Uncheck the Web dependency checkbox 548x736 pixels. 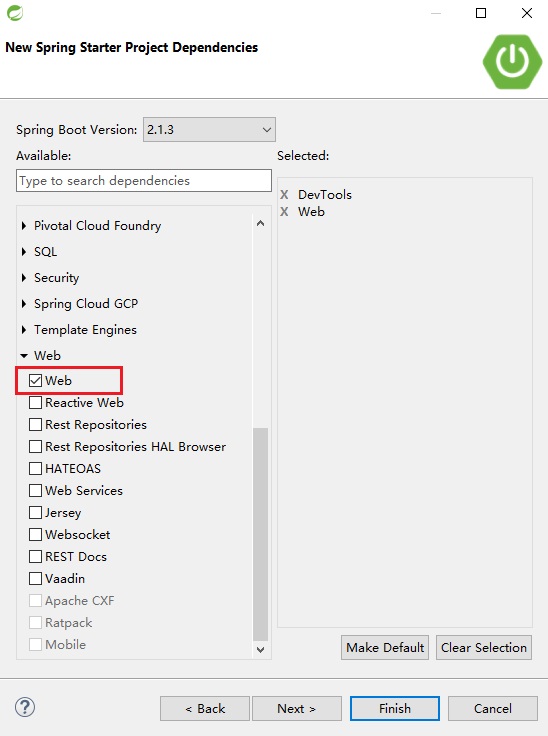coord(35,380)
